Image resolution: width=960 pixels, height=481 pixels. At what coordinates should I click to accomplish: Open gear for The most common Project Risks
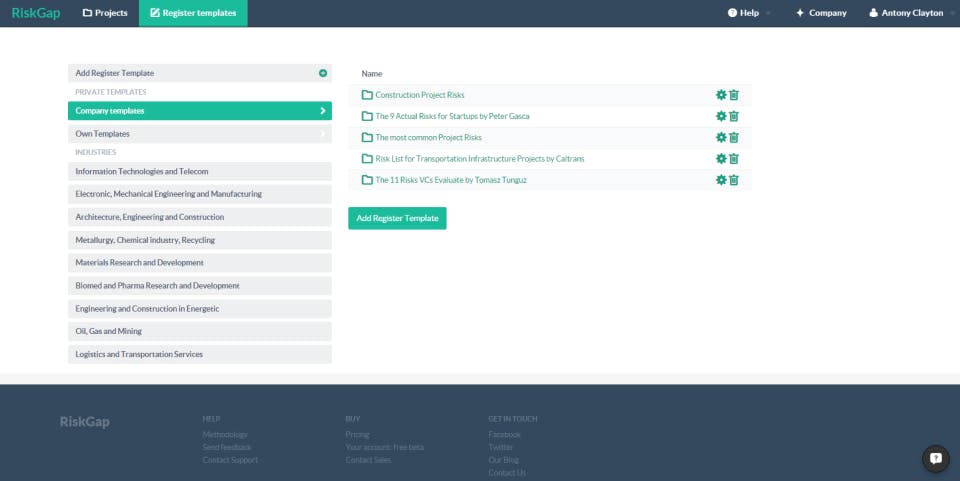coord(721,138)
